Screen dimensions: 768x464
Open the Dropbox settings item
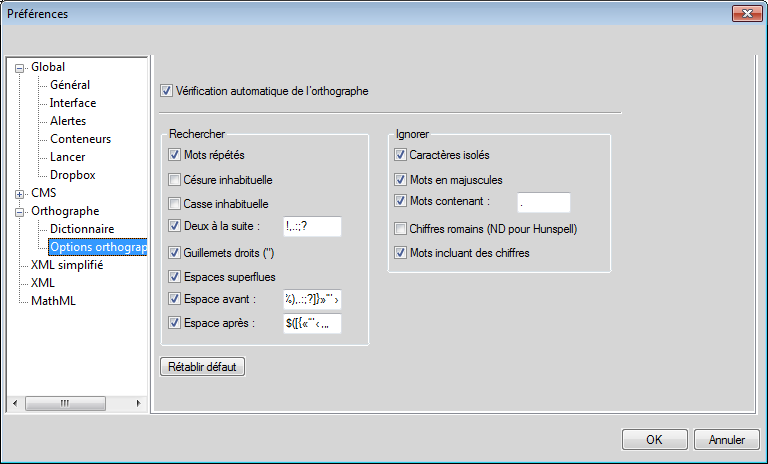point(72,175)
